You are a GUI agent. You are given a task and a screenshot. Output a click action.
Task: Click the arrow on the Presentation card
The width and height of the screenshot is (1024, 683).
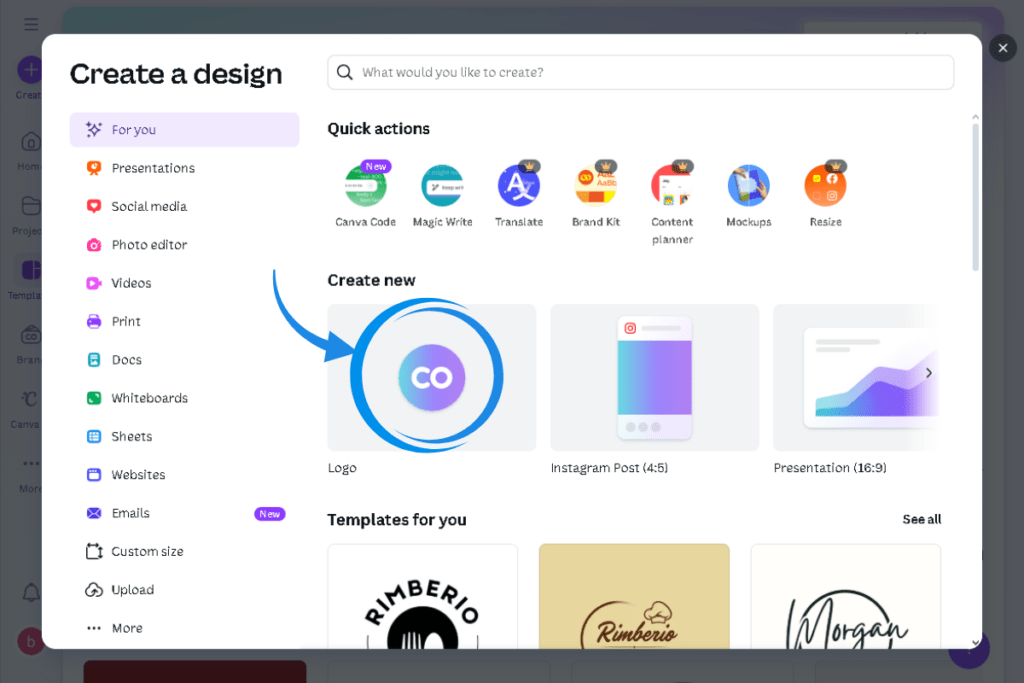coord(928,371)
